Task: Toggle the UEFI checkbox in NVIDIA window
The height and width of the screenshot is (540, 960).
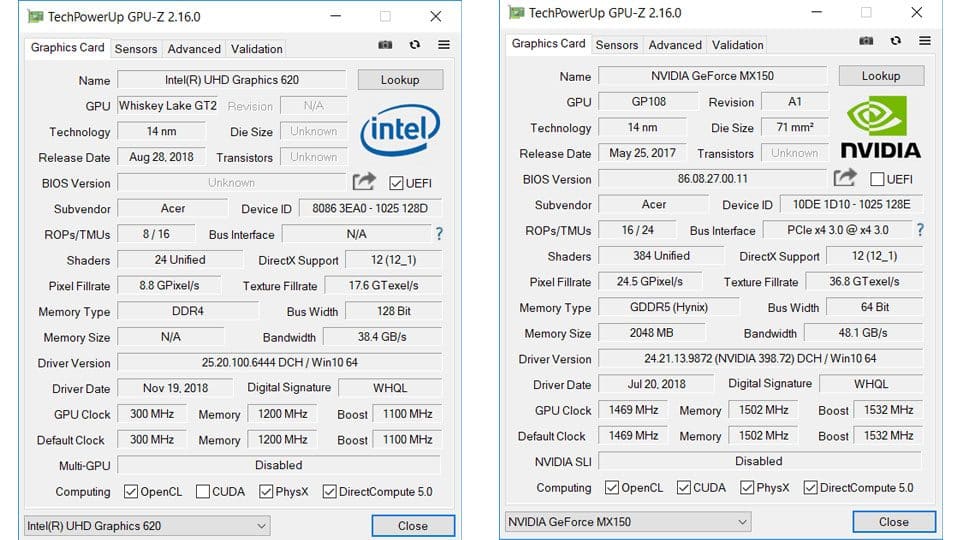Action: 877,179
